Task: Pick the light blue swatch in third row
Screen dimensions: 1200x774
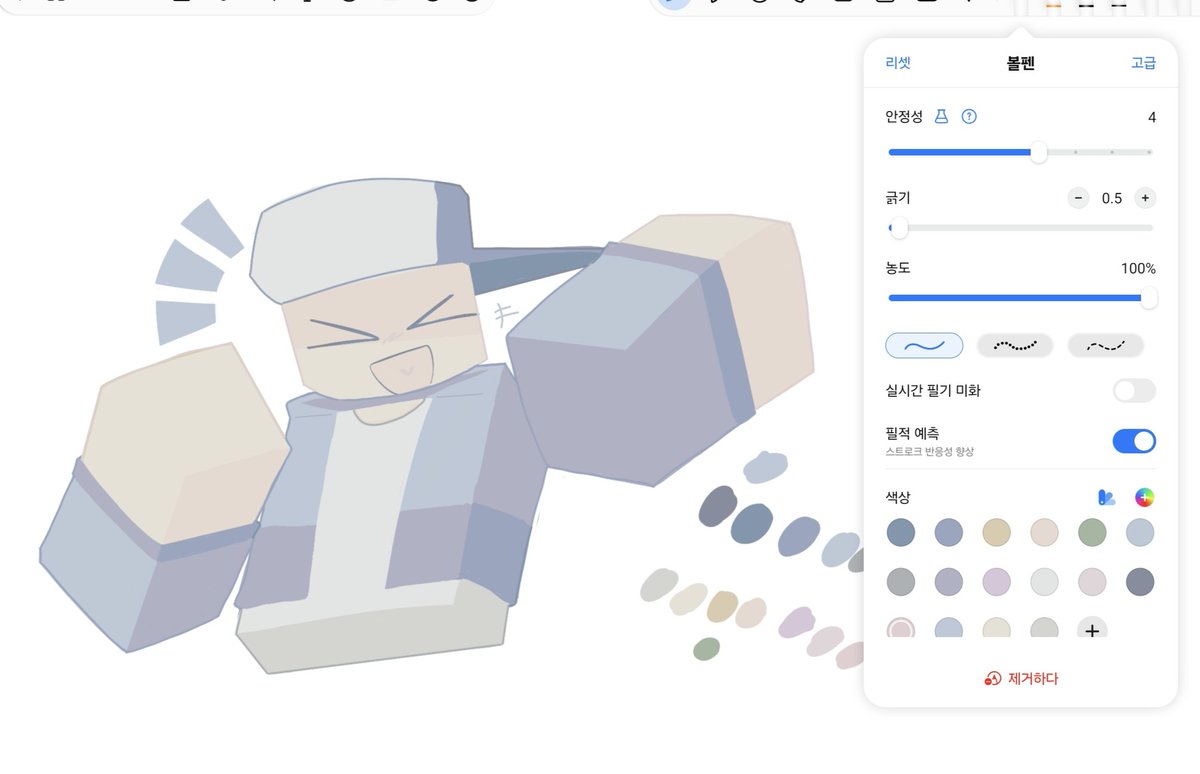Action: click(x=948, y=628)
